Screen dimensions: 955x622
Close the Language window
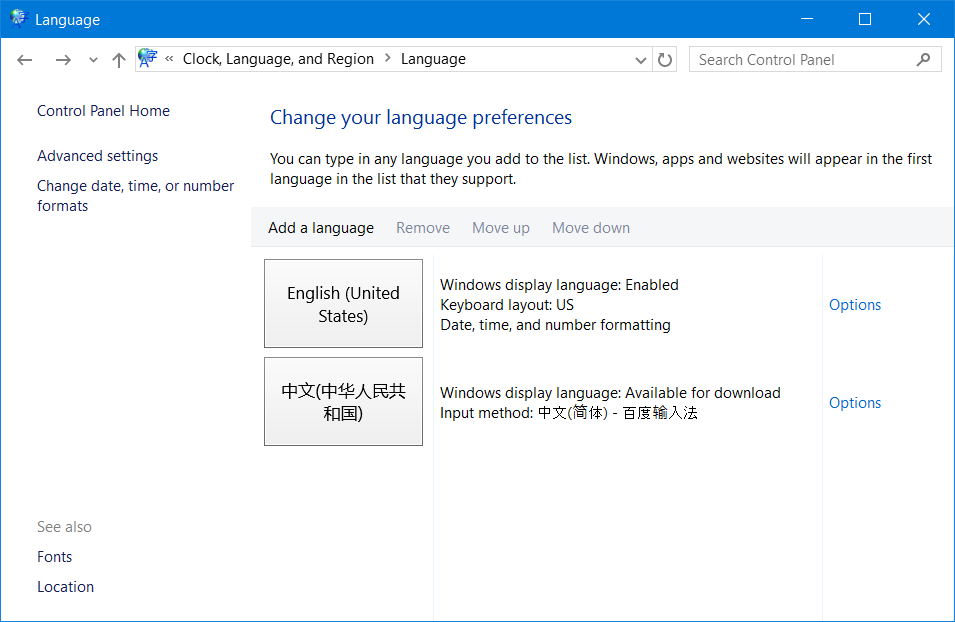click(x=923, y=19)
